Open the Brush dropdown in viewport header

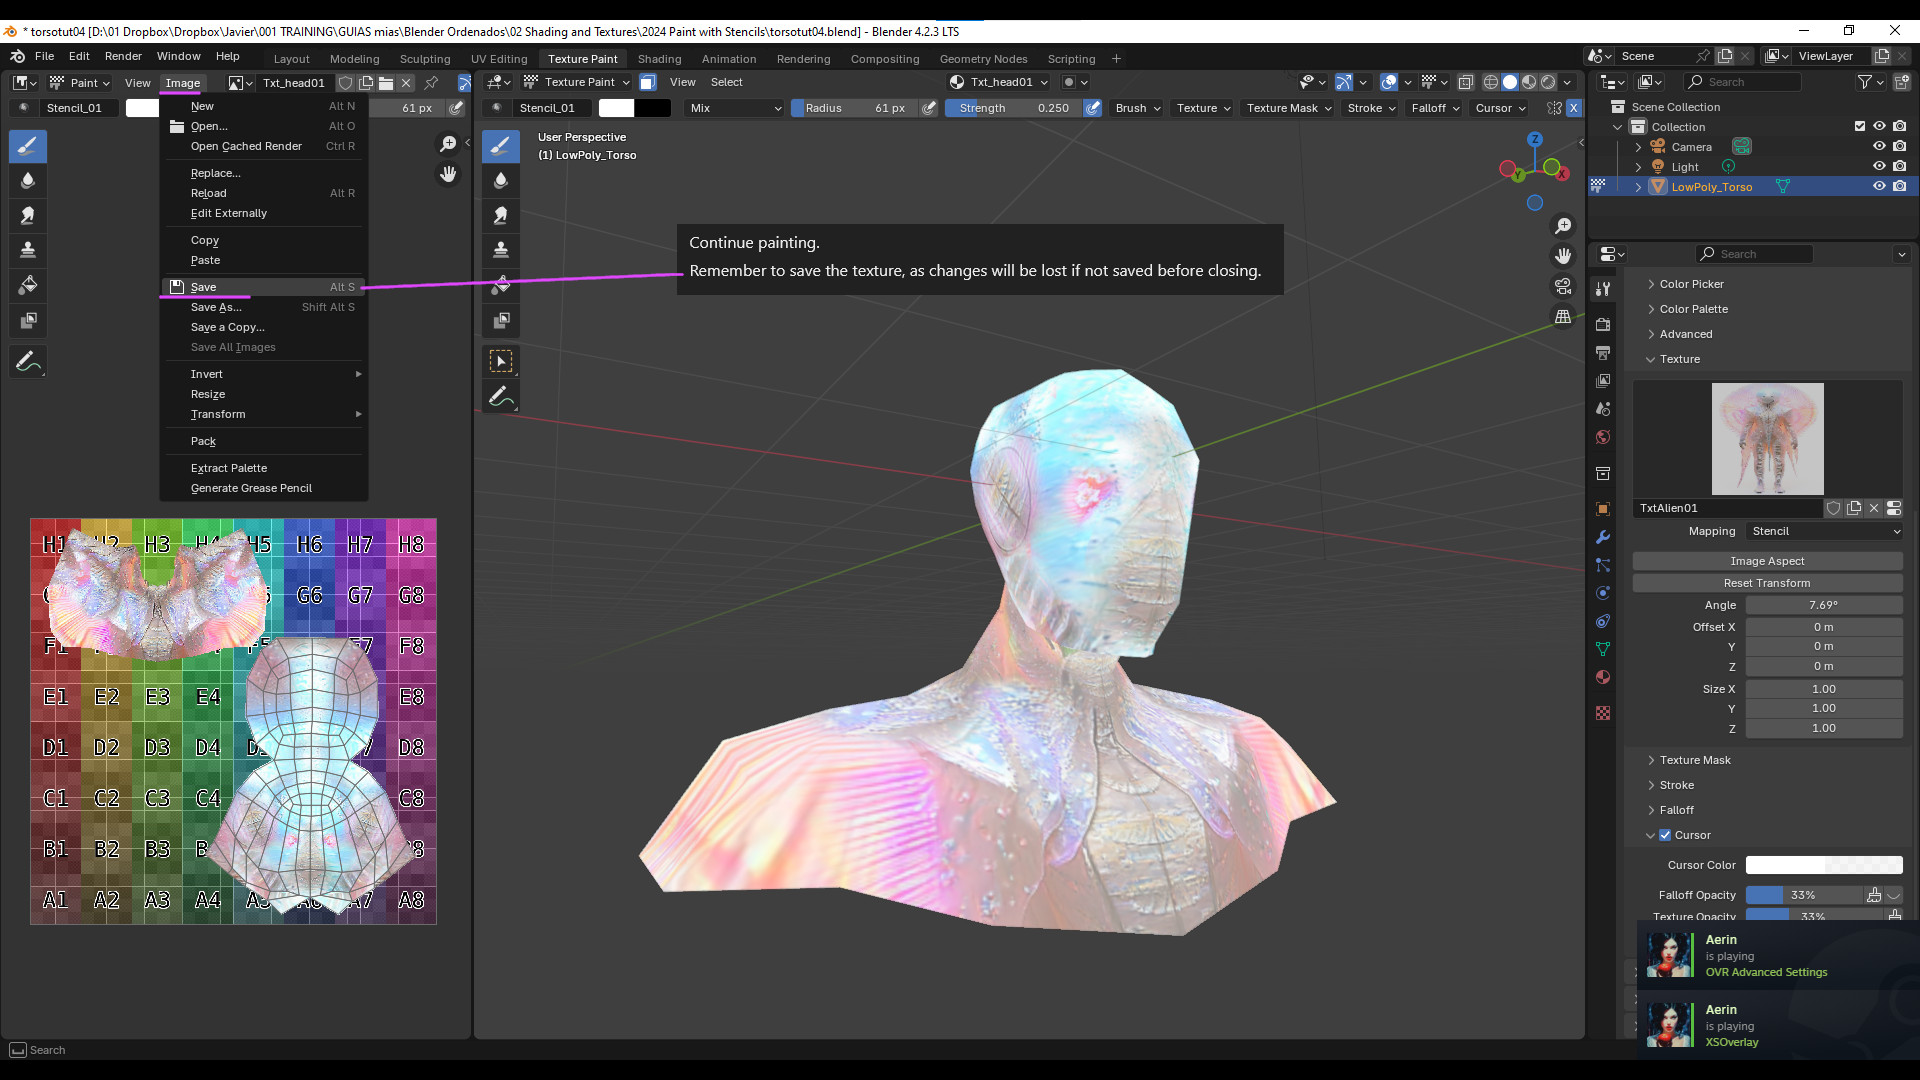(x=1138, y=108)
